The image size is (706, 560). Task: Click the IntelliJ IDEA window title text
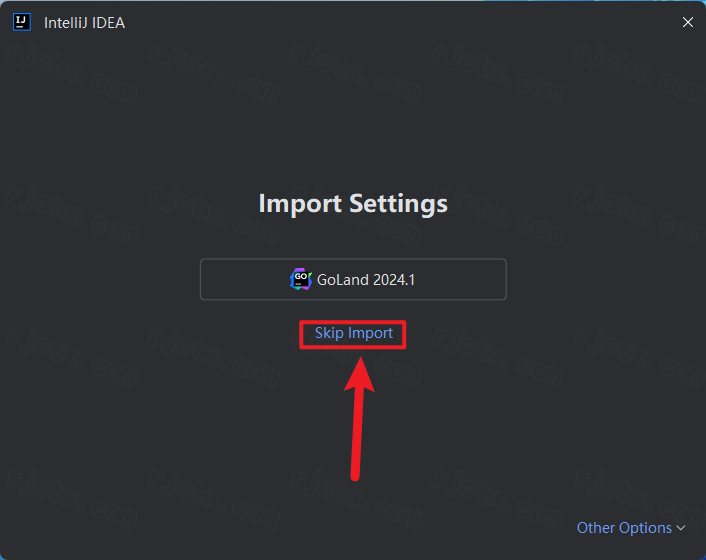[84, 22]
